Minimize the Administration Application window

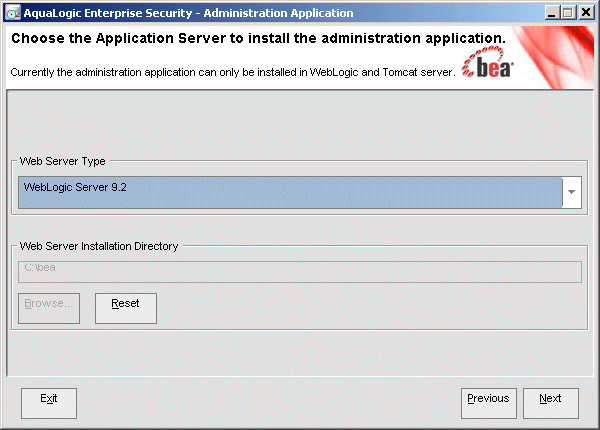point(551,13)
